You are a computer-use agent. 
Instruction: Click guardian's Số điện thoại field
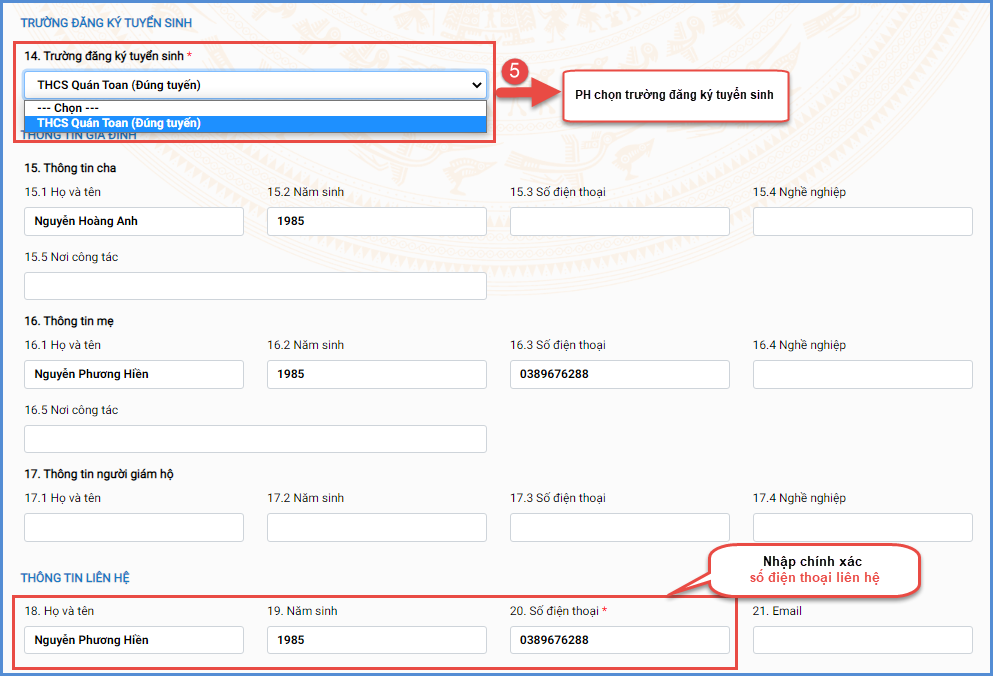click(619, 528)
